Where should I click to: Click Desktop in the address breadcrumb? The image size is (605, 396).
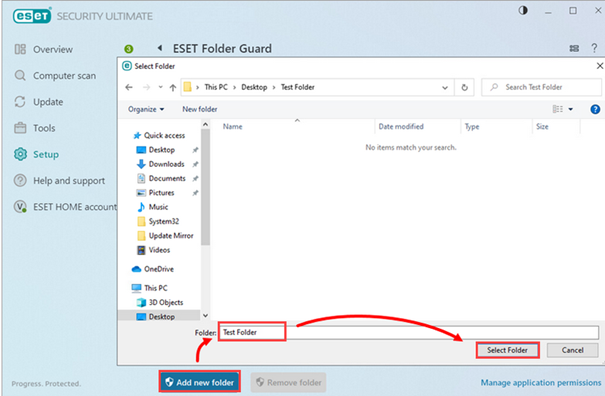pyautogui.click(x=254, y=87)
